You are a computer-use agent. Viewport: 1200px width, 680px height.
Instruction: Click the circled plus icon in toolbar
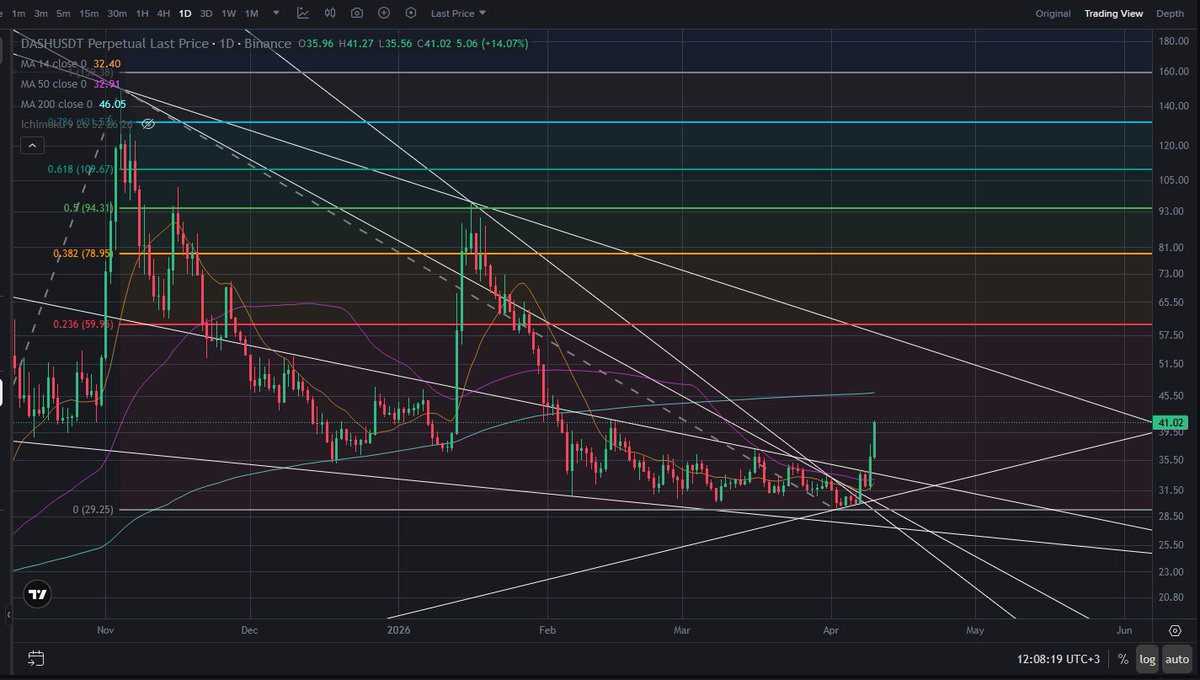click(384, 14)
